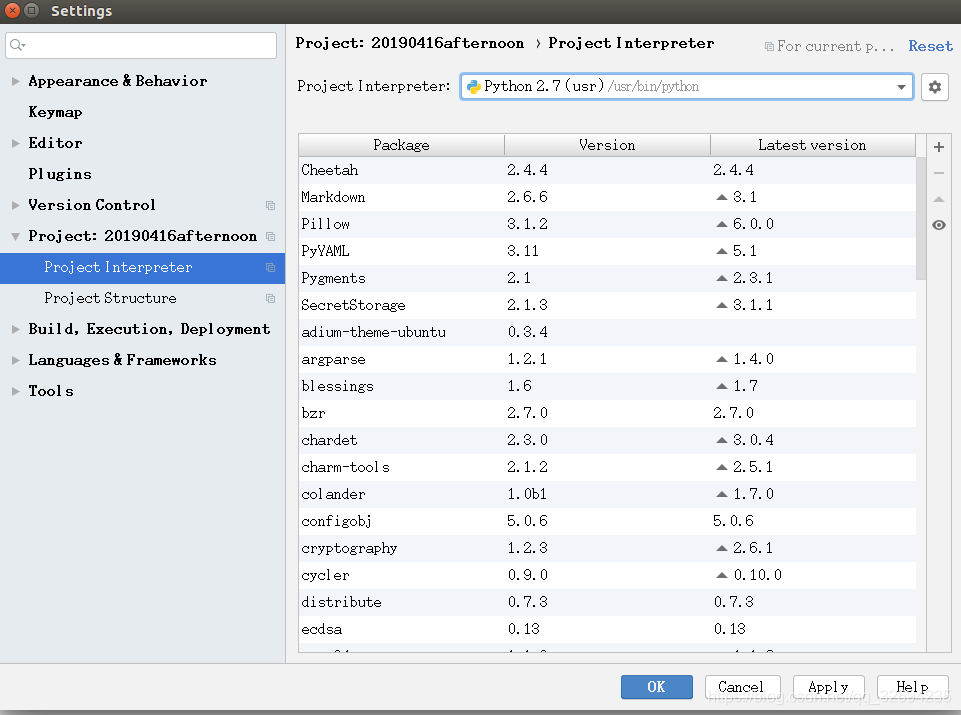The width and height of the screenshot is (961, 715).
Task: Click the Cancel button
Action: pos(742,687)
